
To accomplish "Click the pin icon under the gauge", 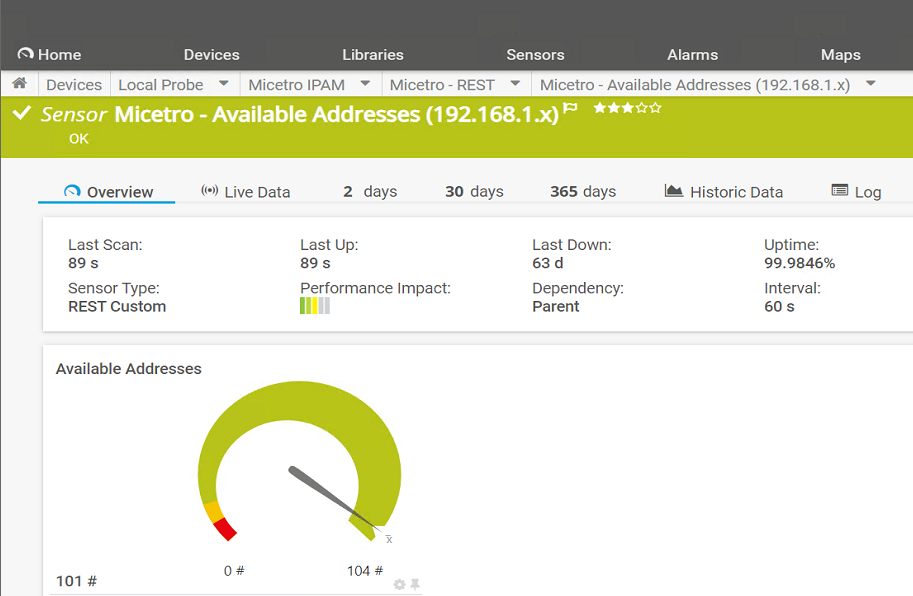I will tap(414, 584).
